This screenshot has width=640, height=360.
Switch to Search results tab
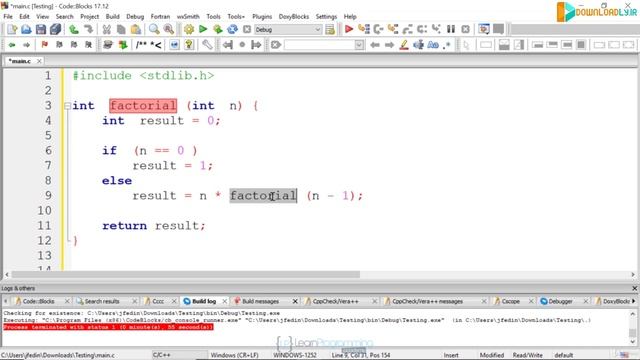(102, 301)
